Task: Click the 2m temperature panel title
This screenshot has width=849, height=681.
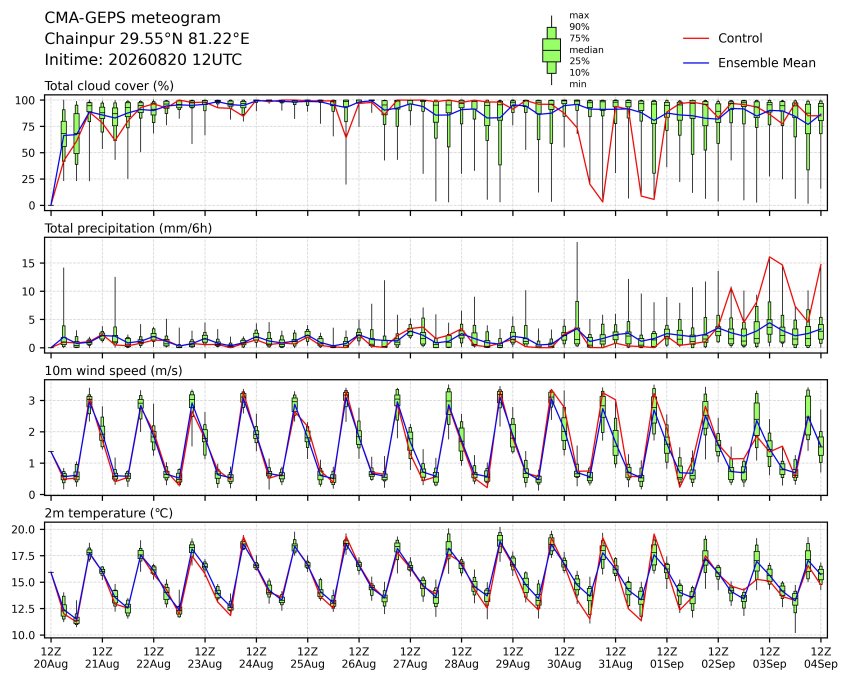Action: 108,513
